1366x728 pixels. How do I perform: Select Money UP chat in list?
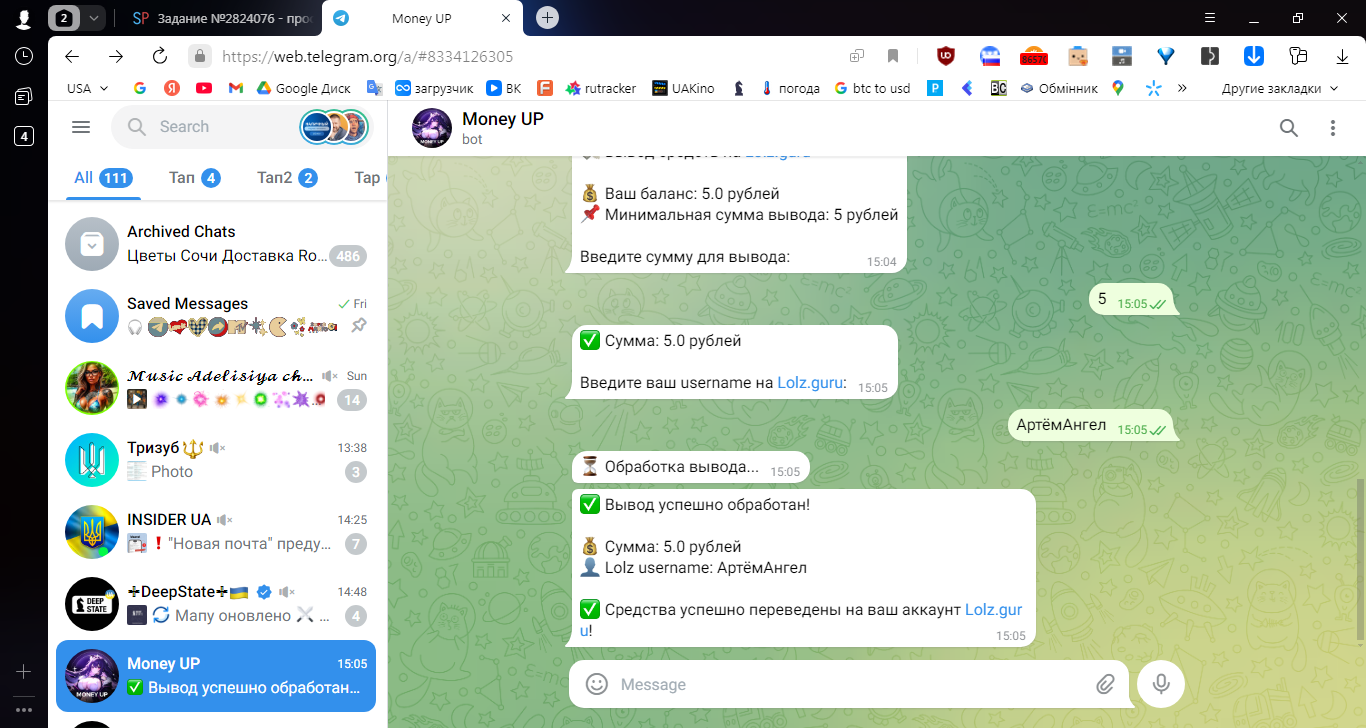click(x=216, y=676)
